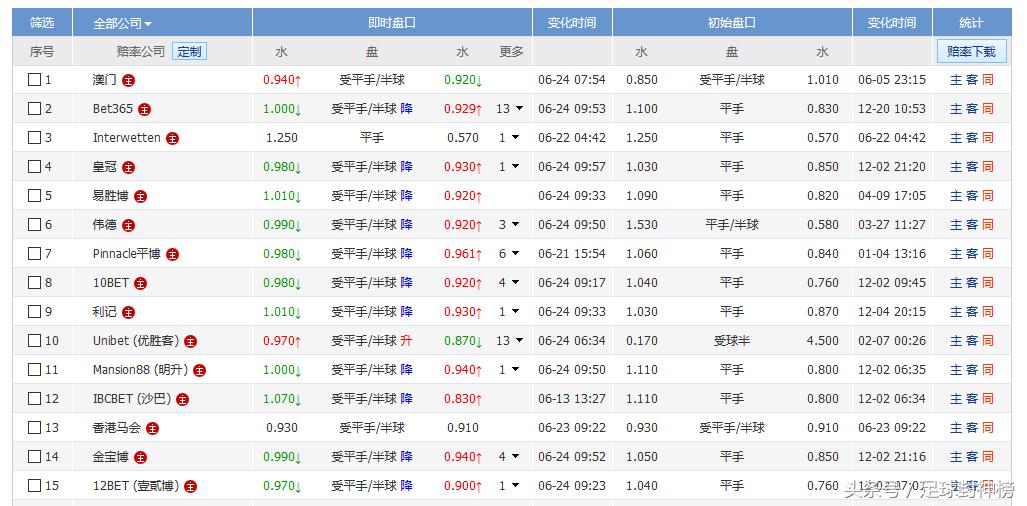1027x506 pixels.
Task: Click the red 主 icon next to 澳门
Action: point(129,81)
